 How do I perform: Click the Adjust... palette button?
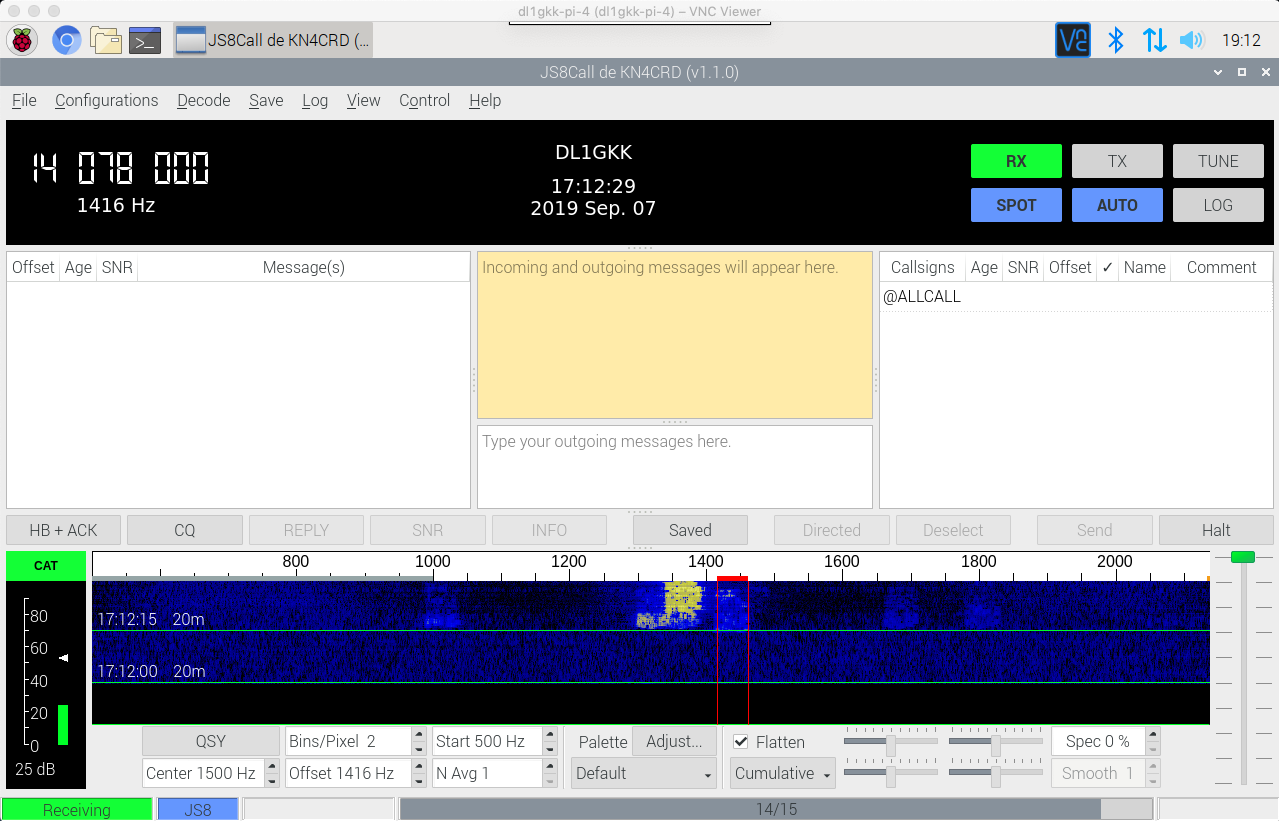point(674,741)
